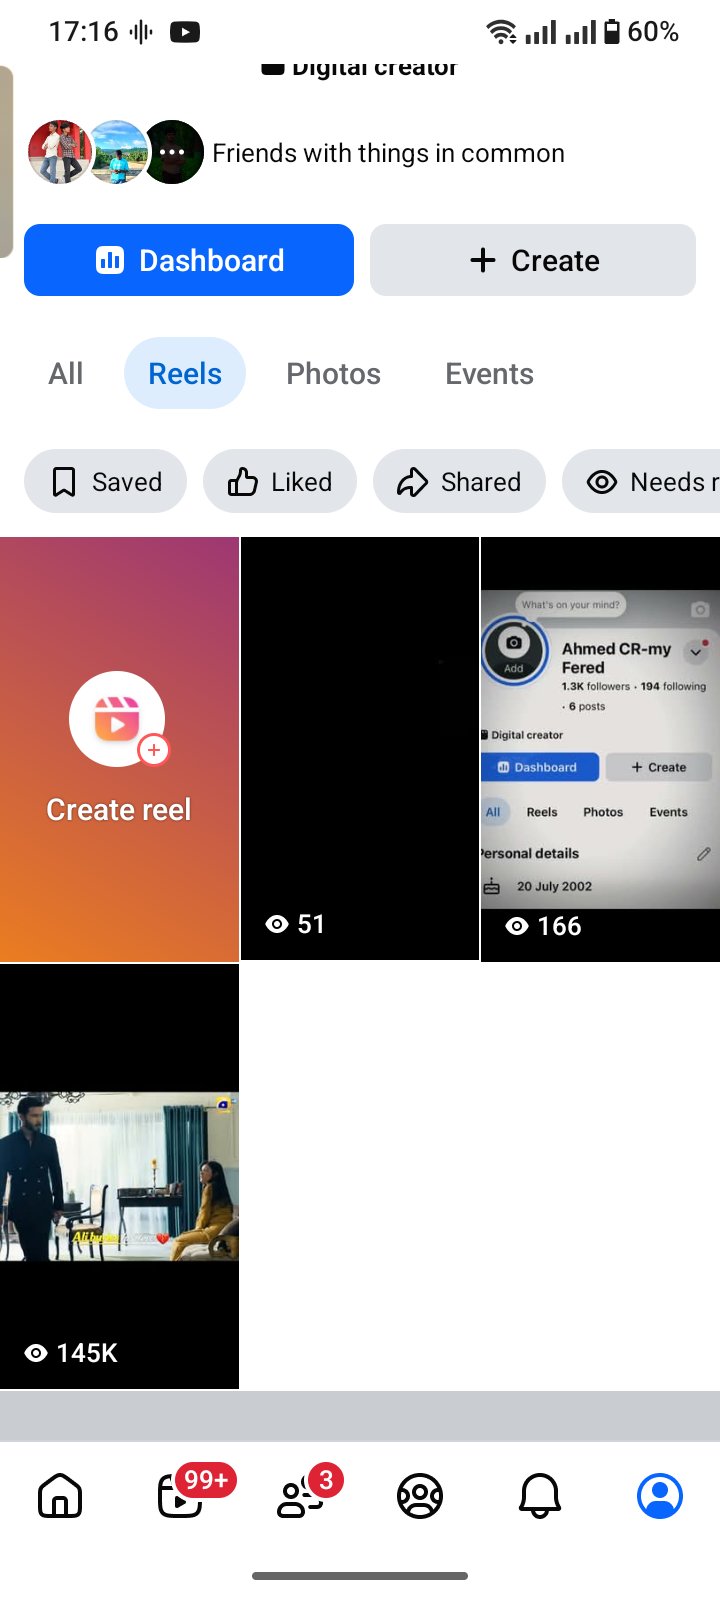This screenshot has width=720, height=1600.
Task: Tap the Digital creator label
Action: pyautogui.click(x=360, y=68)
